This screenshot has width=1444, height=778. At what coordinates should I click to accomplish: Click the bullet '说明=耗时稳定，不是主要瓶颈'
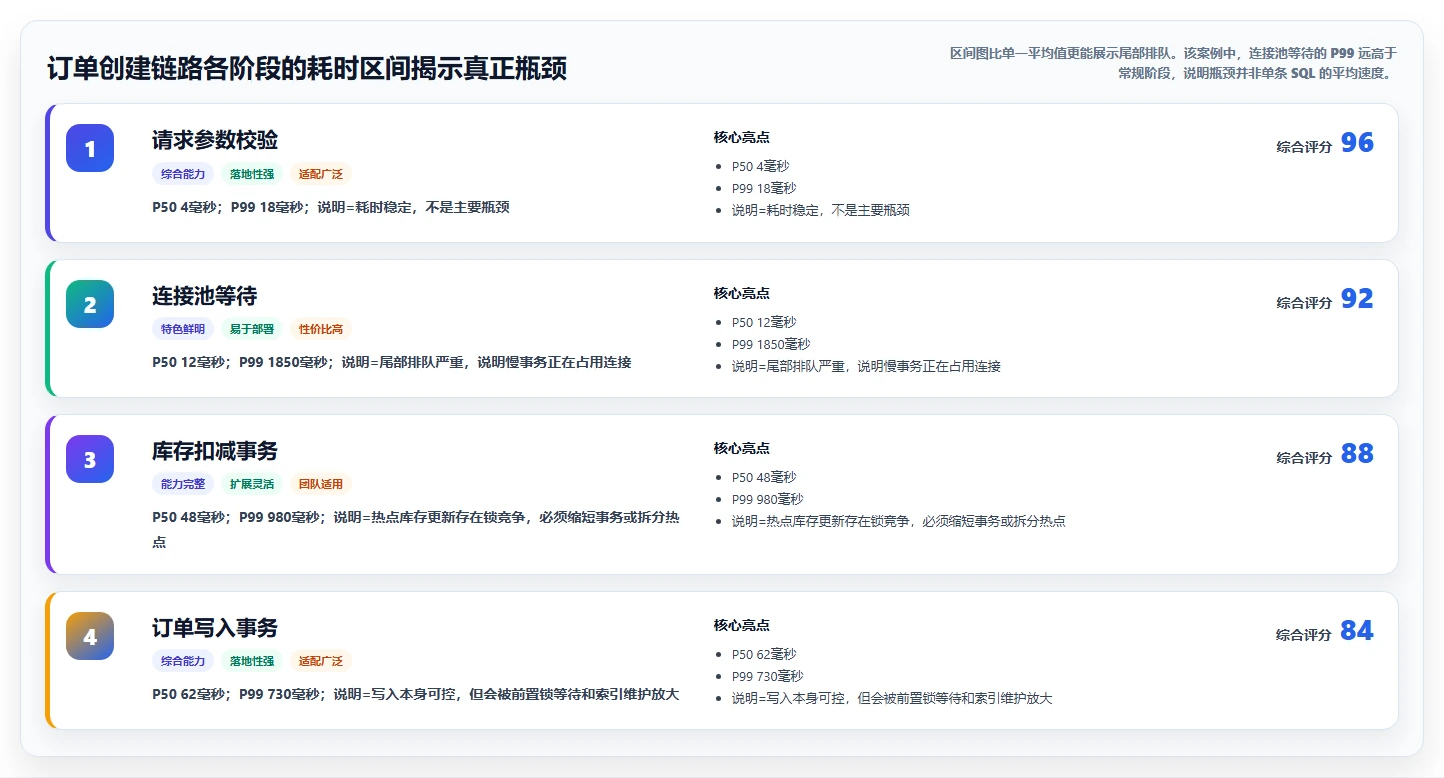(821, 210)
